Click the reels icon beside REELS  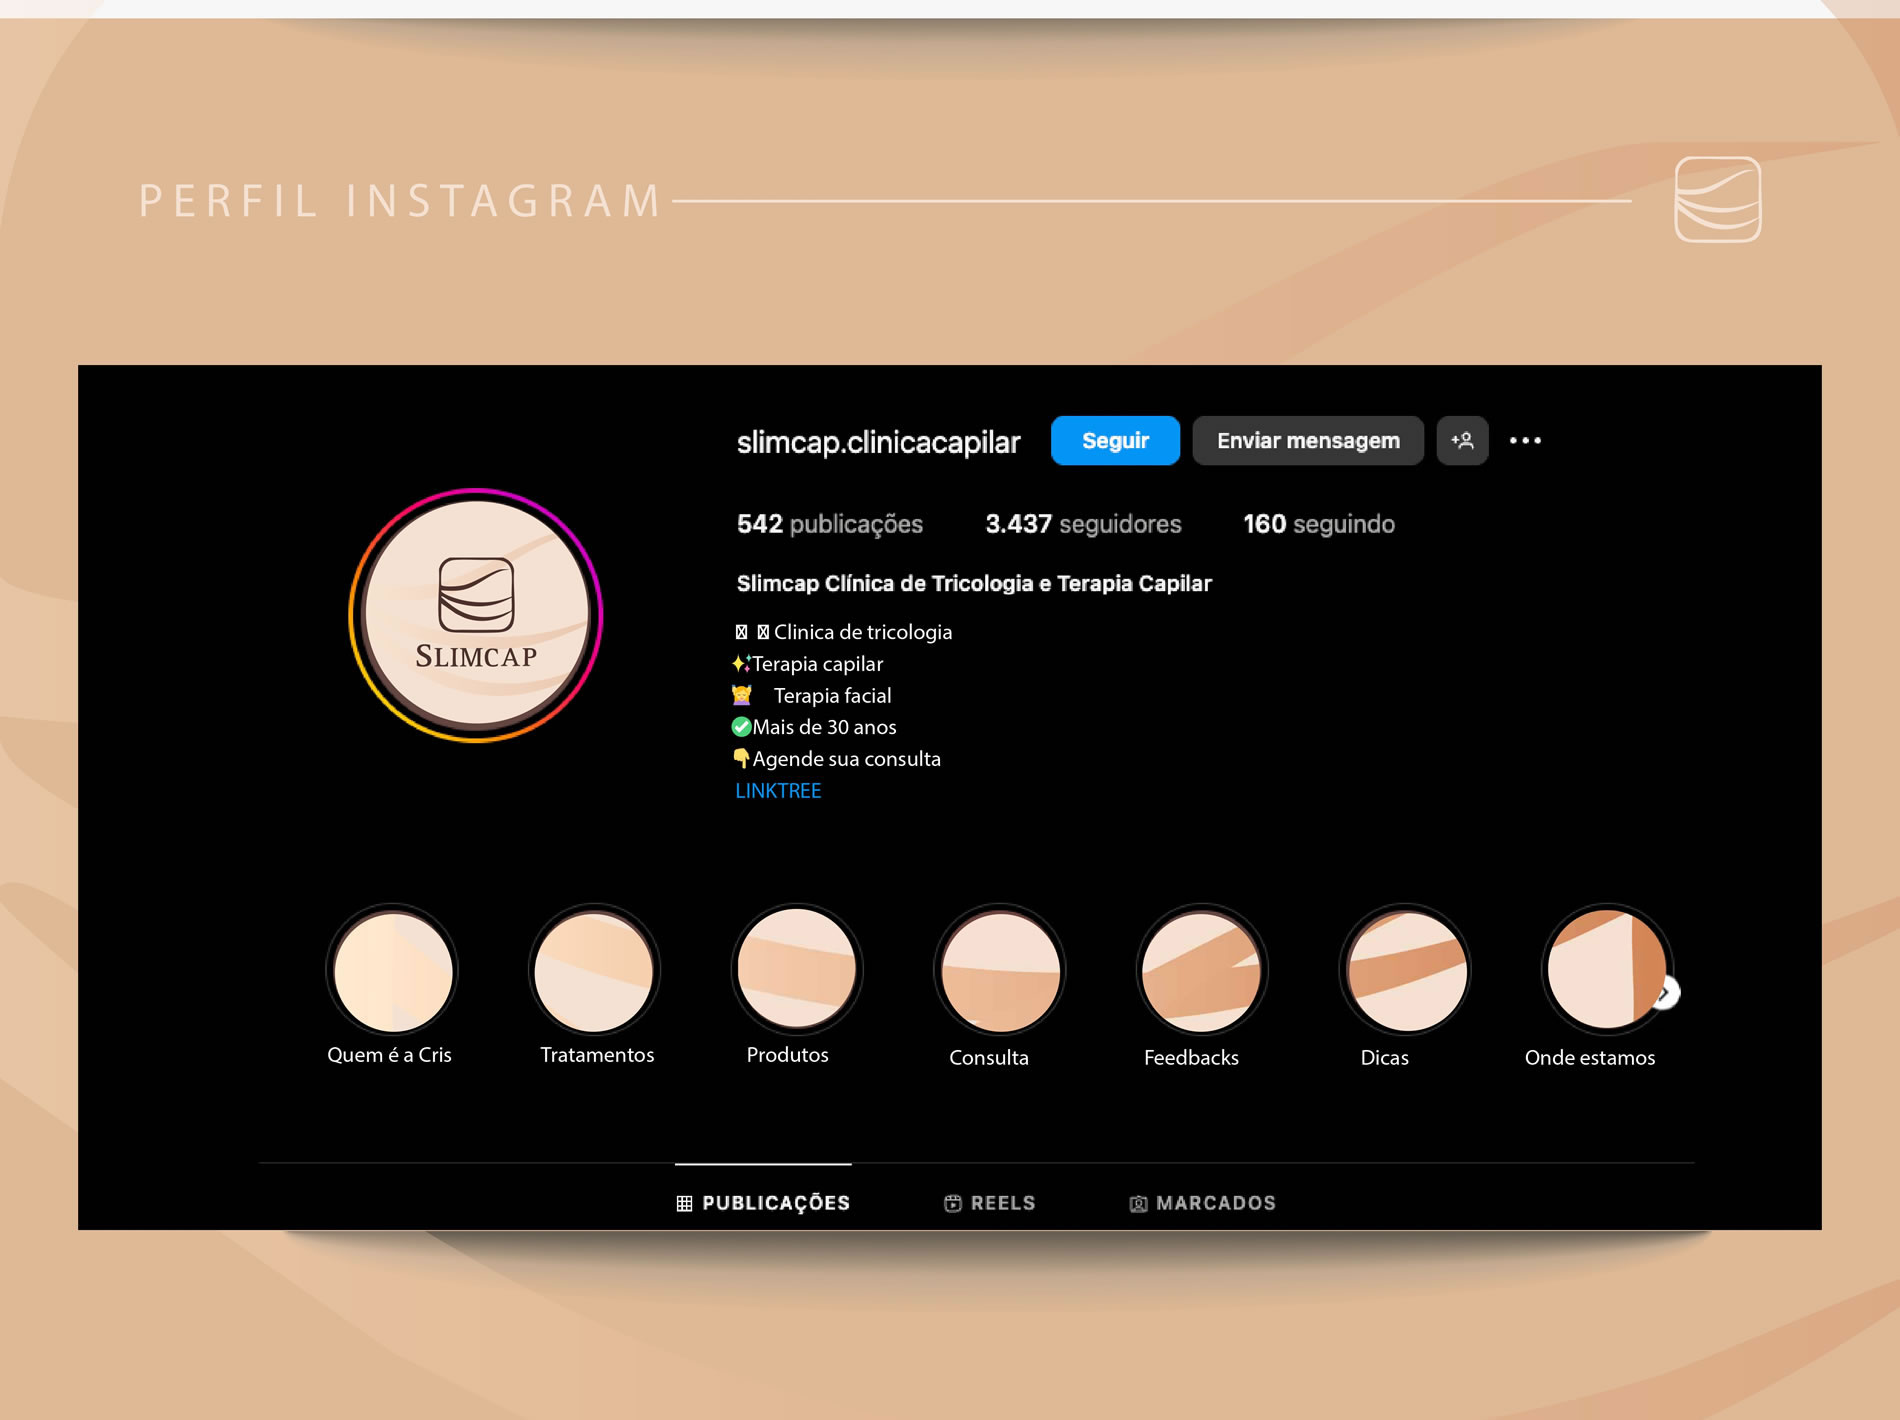pyautogui.click(x=953, y=1204)
